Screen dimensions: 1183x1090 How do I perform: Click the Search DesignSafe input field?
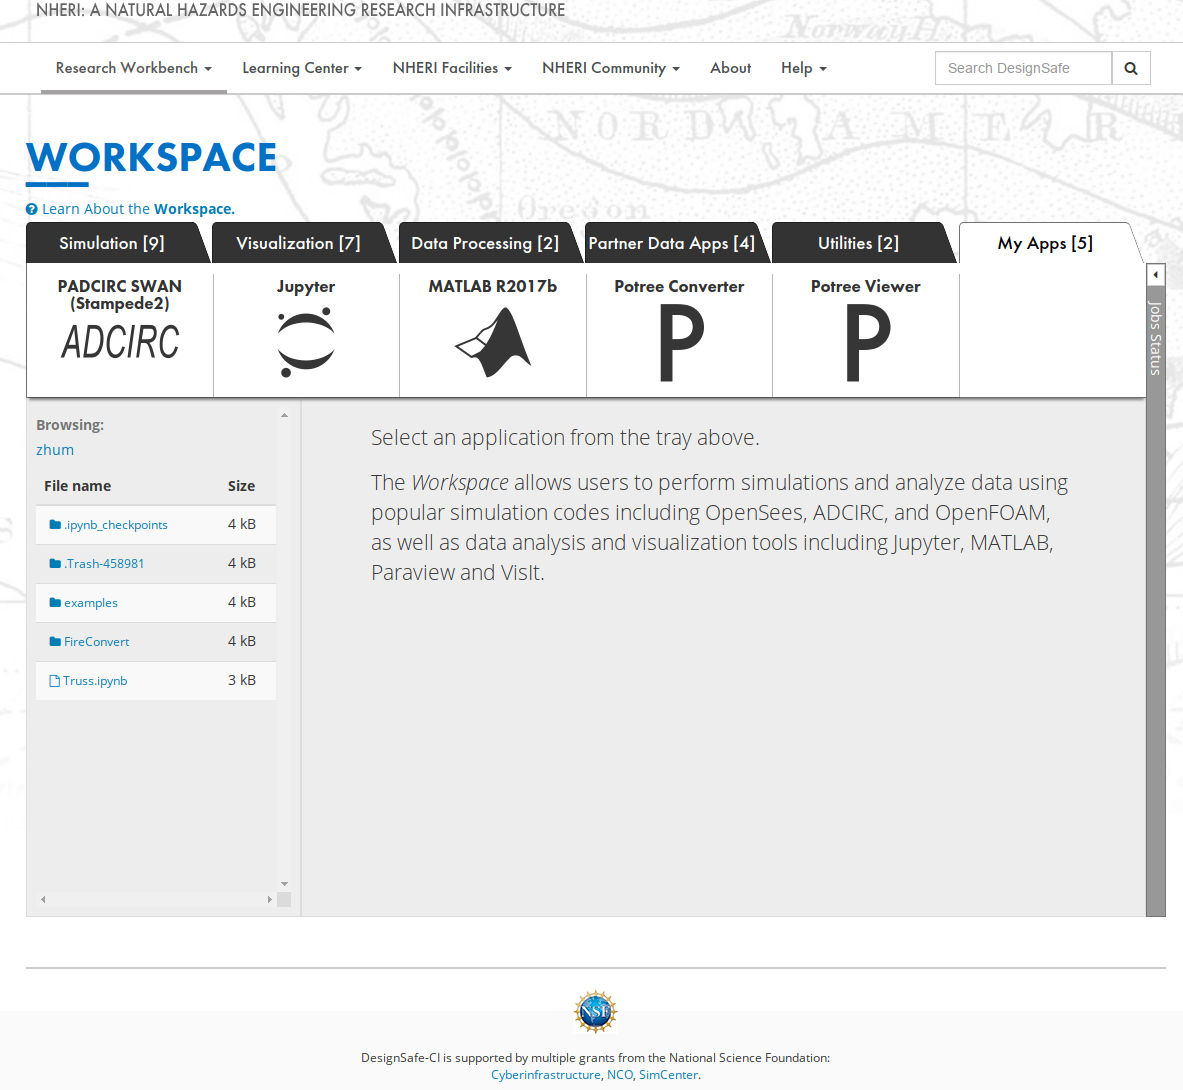[1023, 68]
